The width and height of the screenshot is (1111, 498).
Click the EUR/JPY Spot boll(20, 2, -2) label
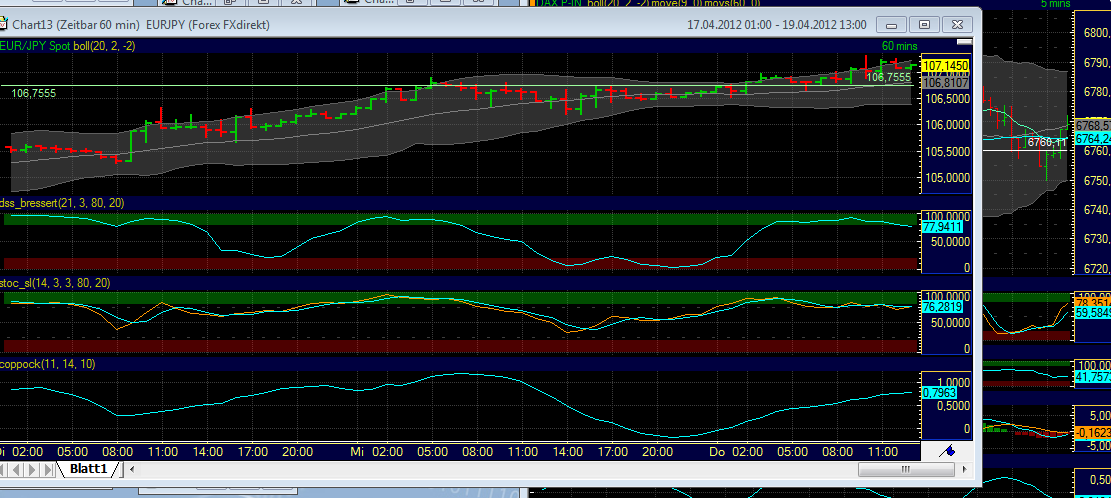pos(69,46)
